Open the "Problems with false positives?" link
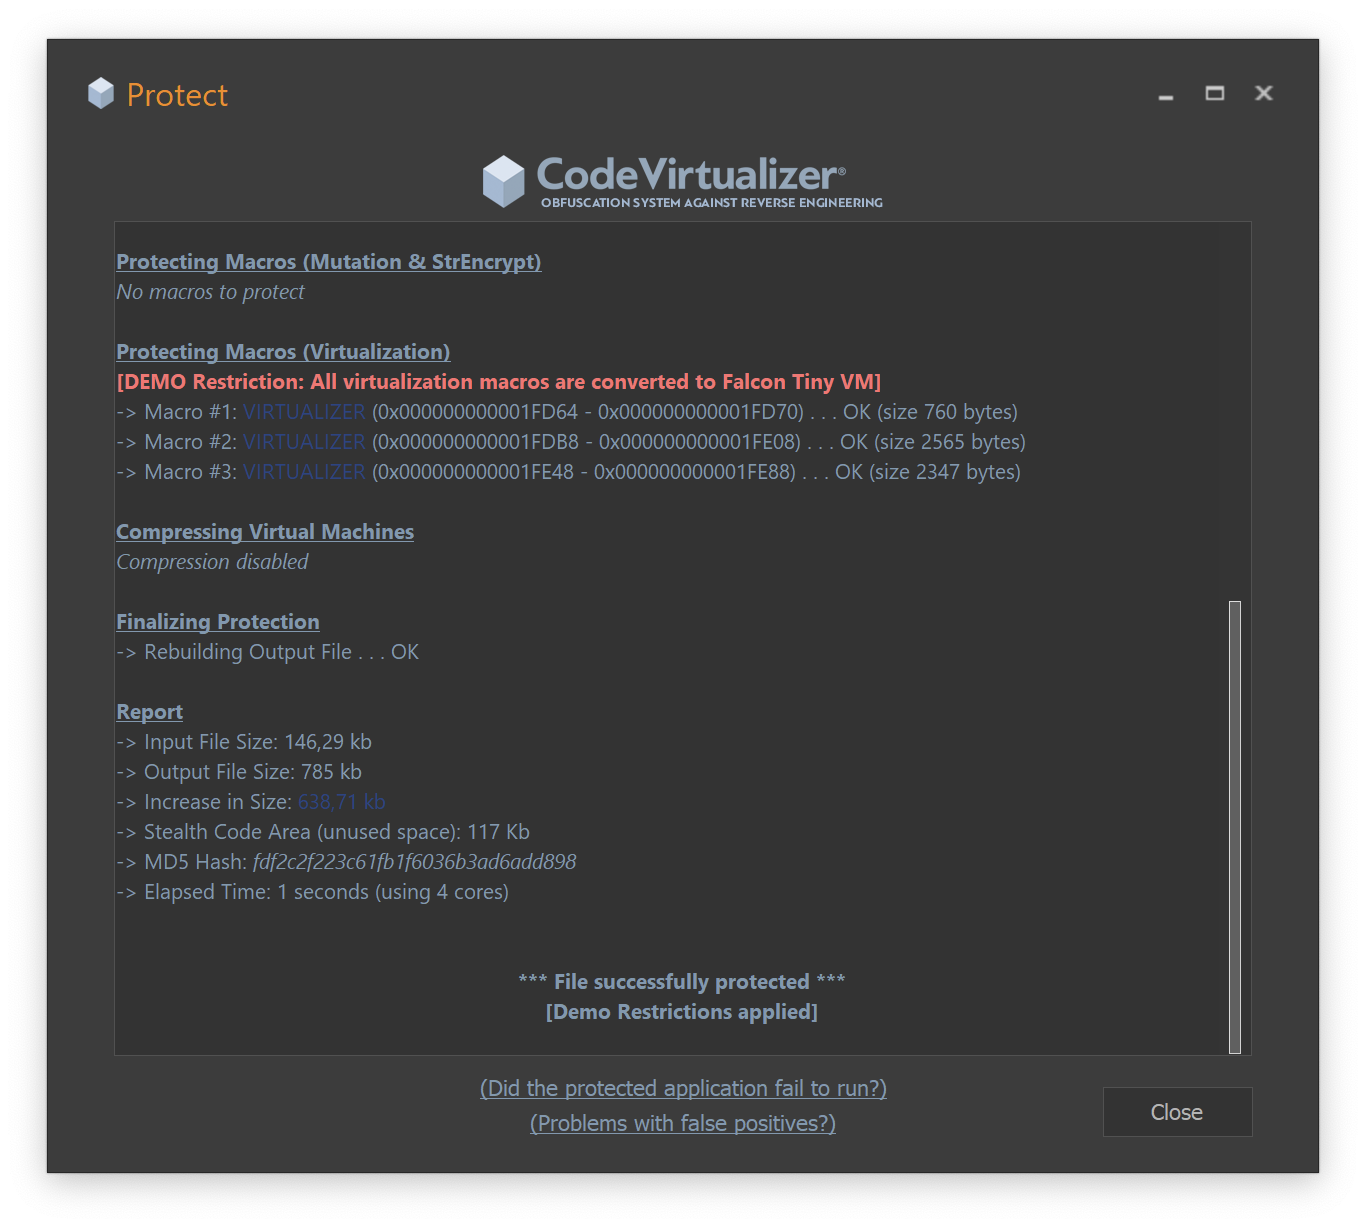Screen dimensions: 1366x1228 (683, 1123)
